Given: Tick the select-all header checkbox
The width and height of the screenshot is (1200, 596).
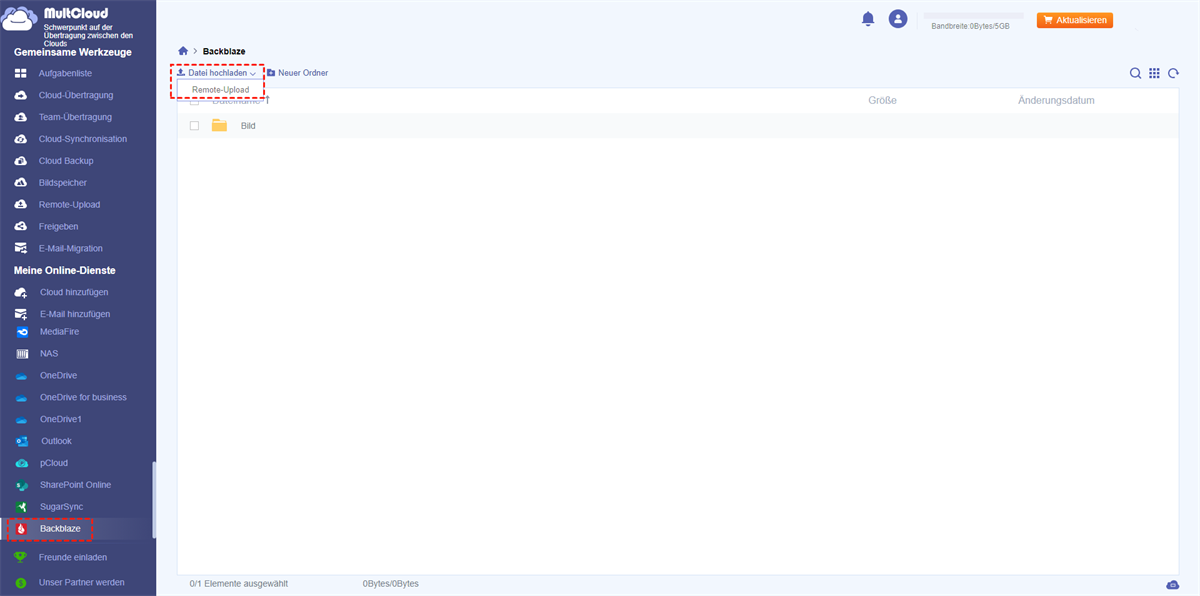Looking at the screenshot, I should tap(194, 100).
